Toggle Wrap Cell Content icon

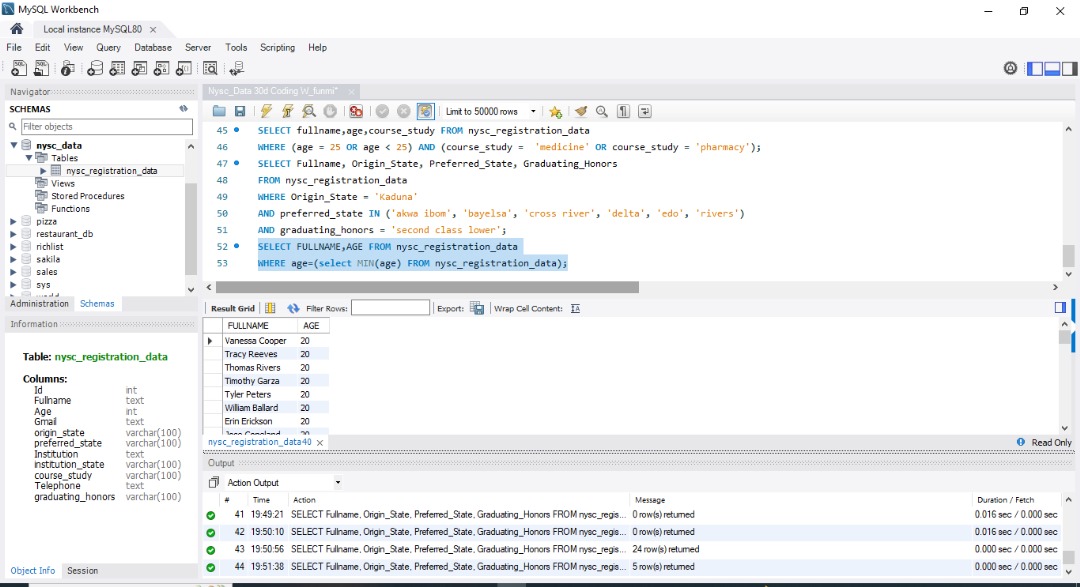(x=575, y=308)
